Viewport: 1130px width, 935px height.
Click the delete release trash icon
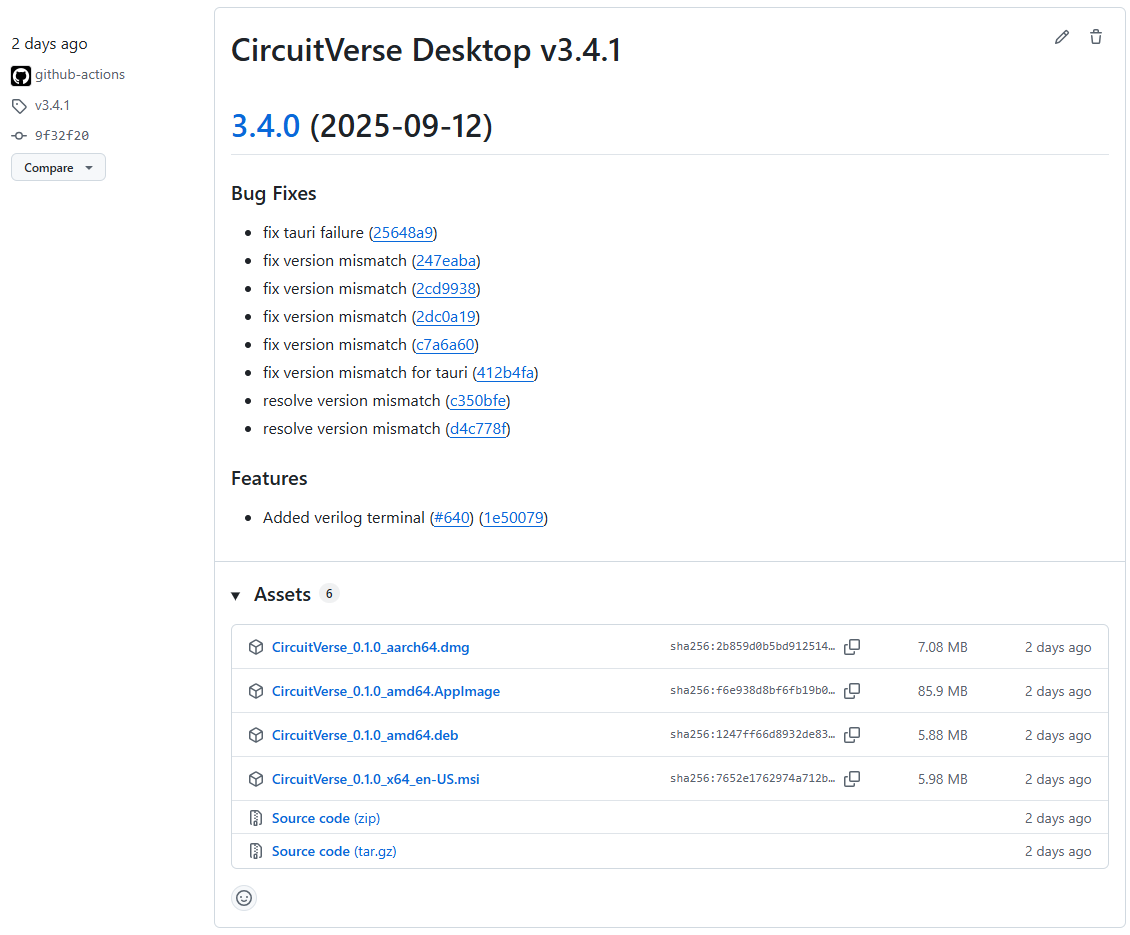[x=1096, y=37]
